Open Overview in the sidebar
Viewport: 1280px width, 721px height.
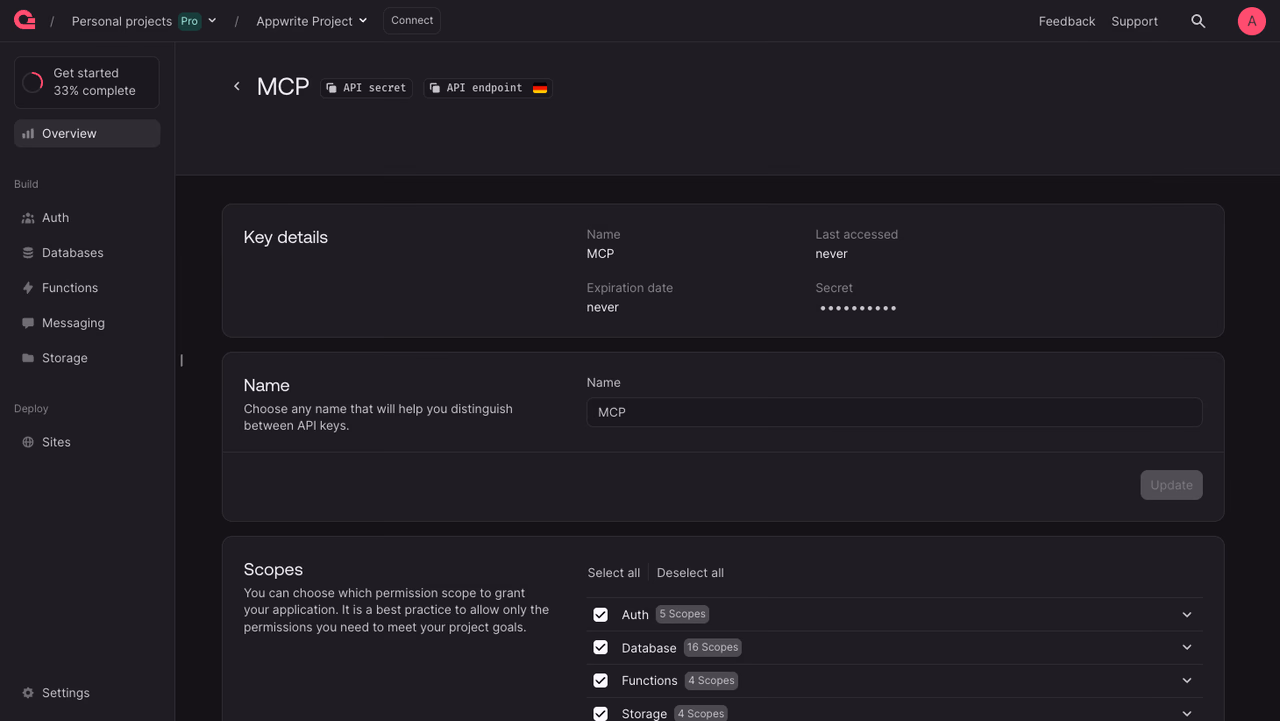pos(87,134)
